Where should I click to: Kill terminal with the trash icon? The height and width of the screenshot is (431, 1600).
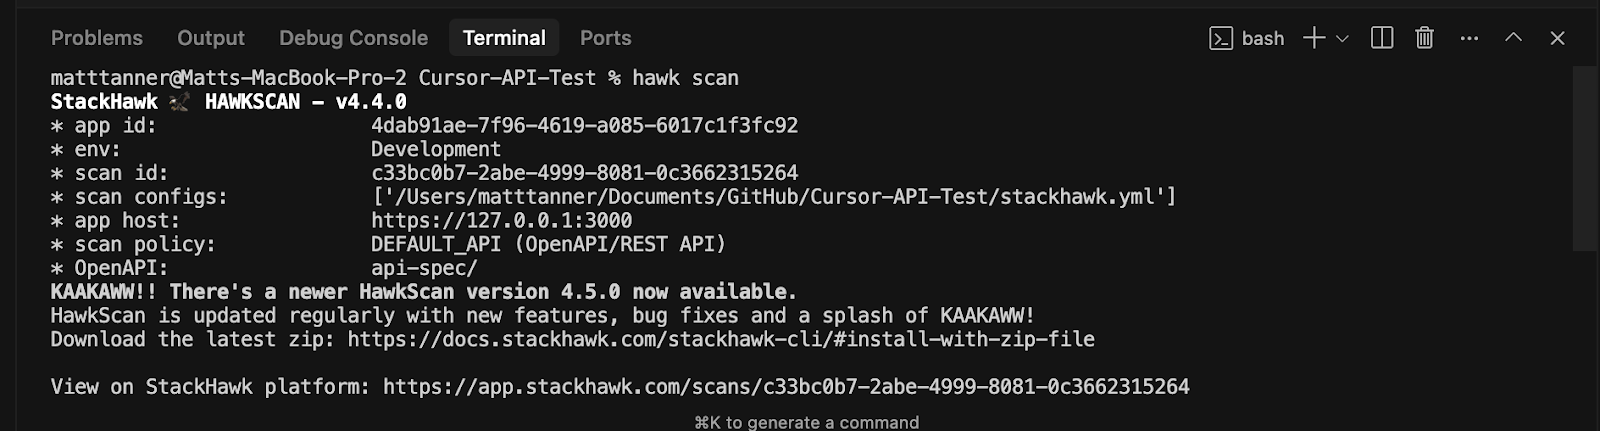tap(1425, 38)
